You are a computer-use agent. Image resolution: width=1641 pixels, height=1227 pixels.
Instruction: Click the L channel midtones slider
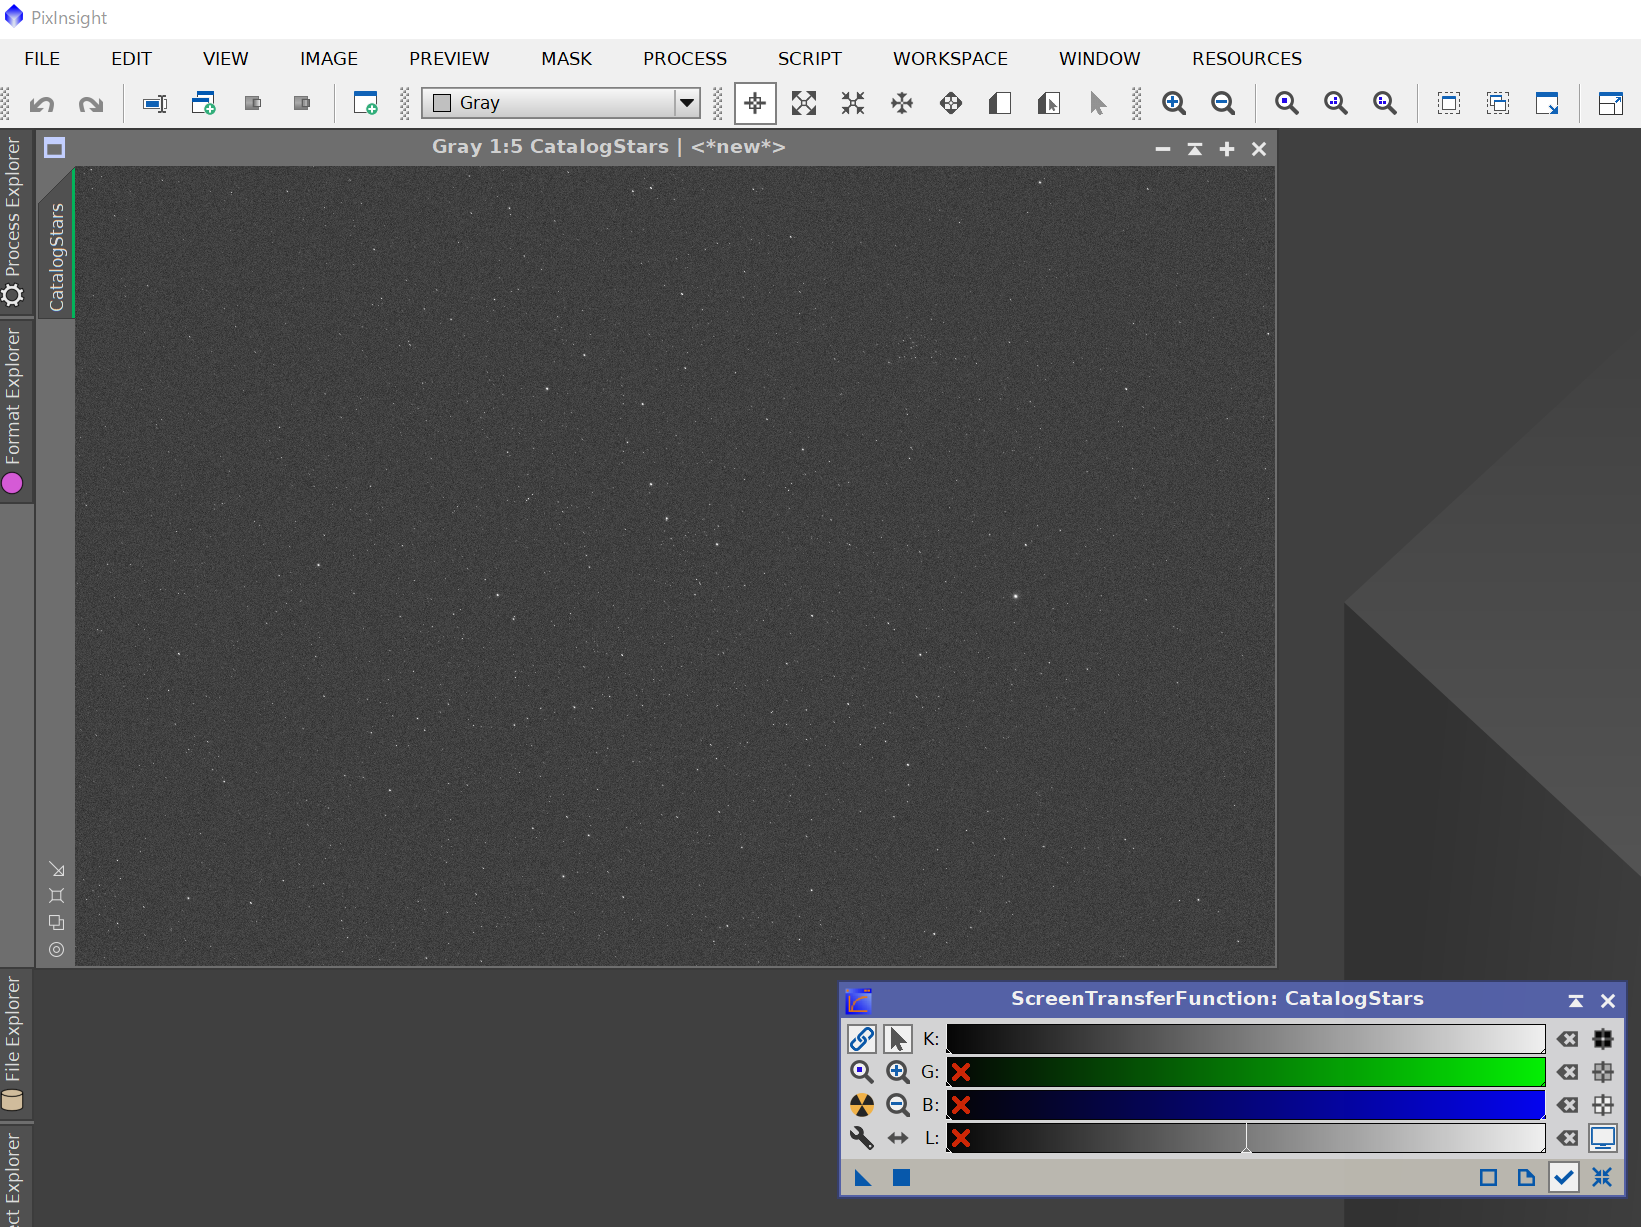pyautogui.click(x=1246, y=1138)
